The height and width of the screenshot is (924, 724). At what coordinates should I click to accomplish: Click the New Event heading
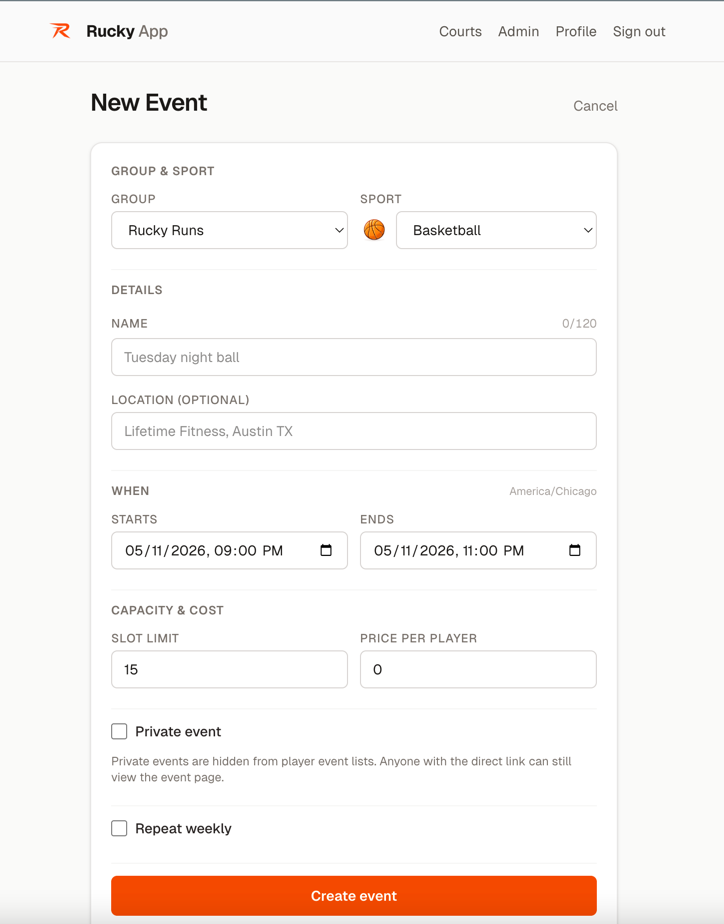tap(149, 103)
